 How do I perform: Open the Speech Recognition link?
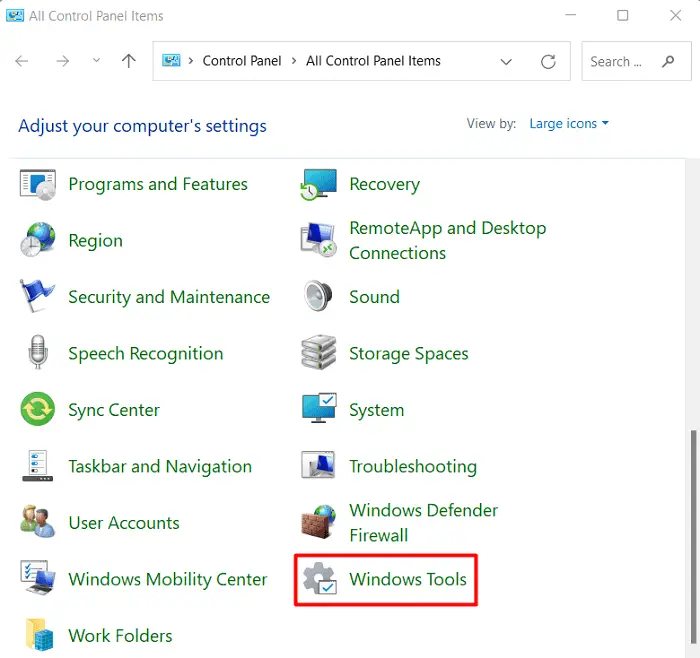click(146, 354)
